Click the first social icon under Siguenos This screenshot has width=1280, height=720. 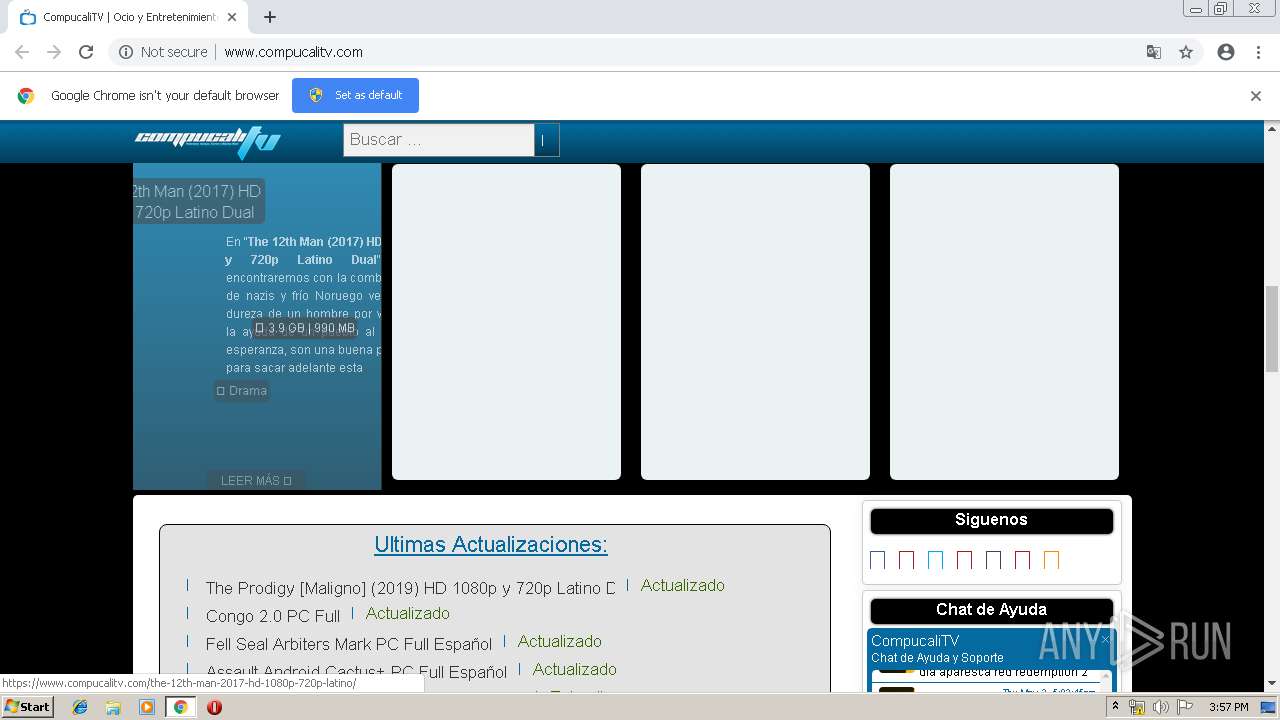(x=877, y=560)
